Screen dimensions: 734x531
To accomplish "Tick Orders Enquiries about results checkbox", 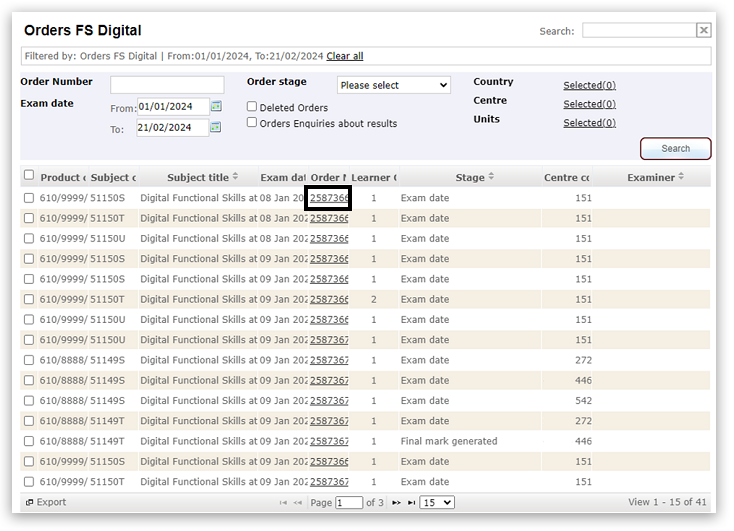I will (252, 123).
